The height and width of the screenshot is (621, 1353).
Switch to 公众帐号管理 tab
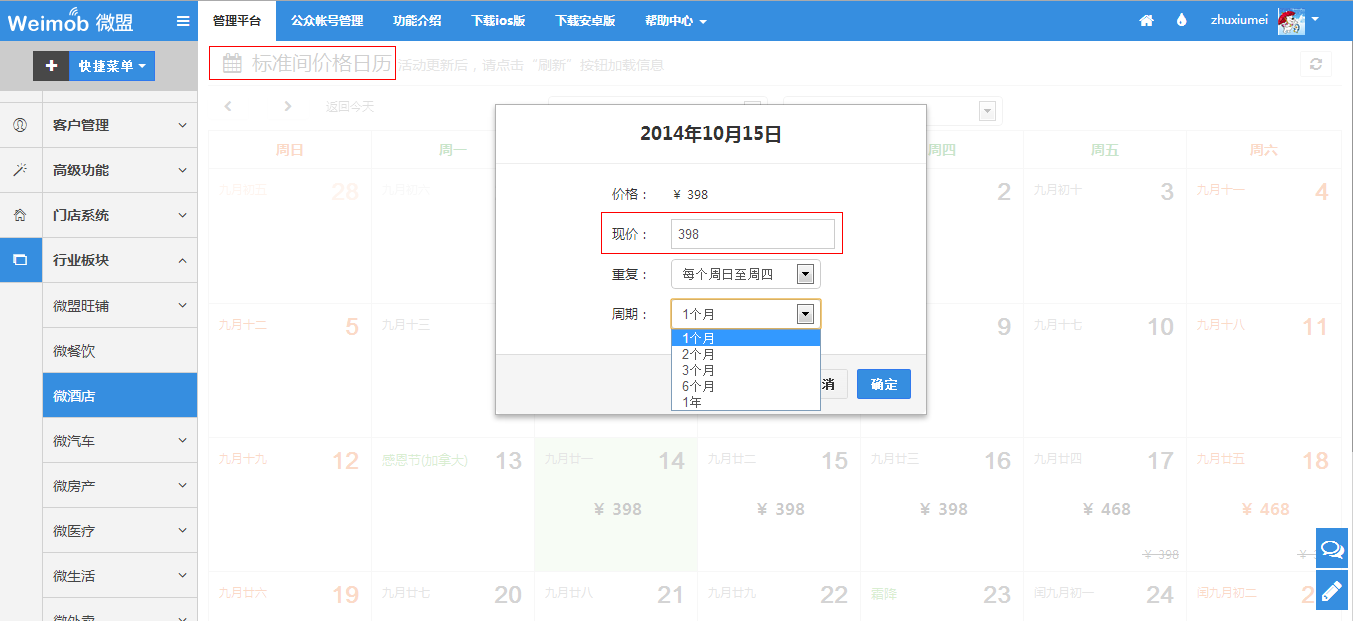(327, 21)
